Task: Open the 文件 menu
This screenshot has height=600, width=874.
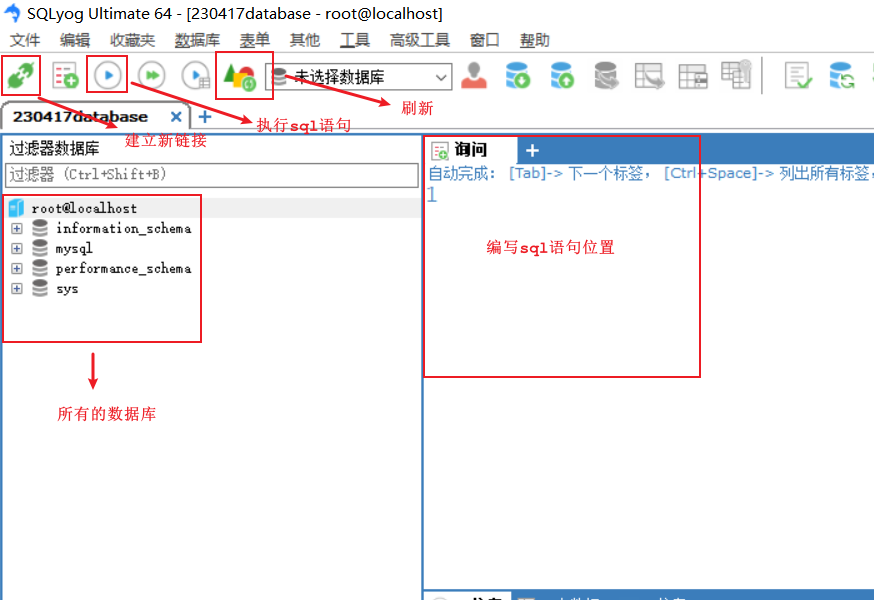Action: (25, 40)
